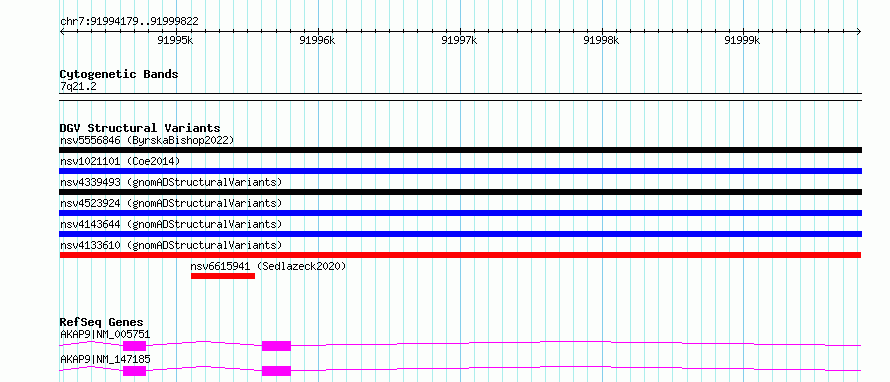890x382 pixels.
Task: Click the 7q21.2 cytogenetic band line
Action: (x=461, y=97)
